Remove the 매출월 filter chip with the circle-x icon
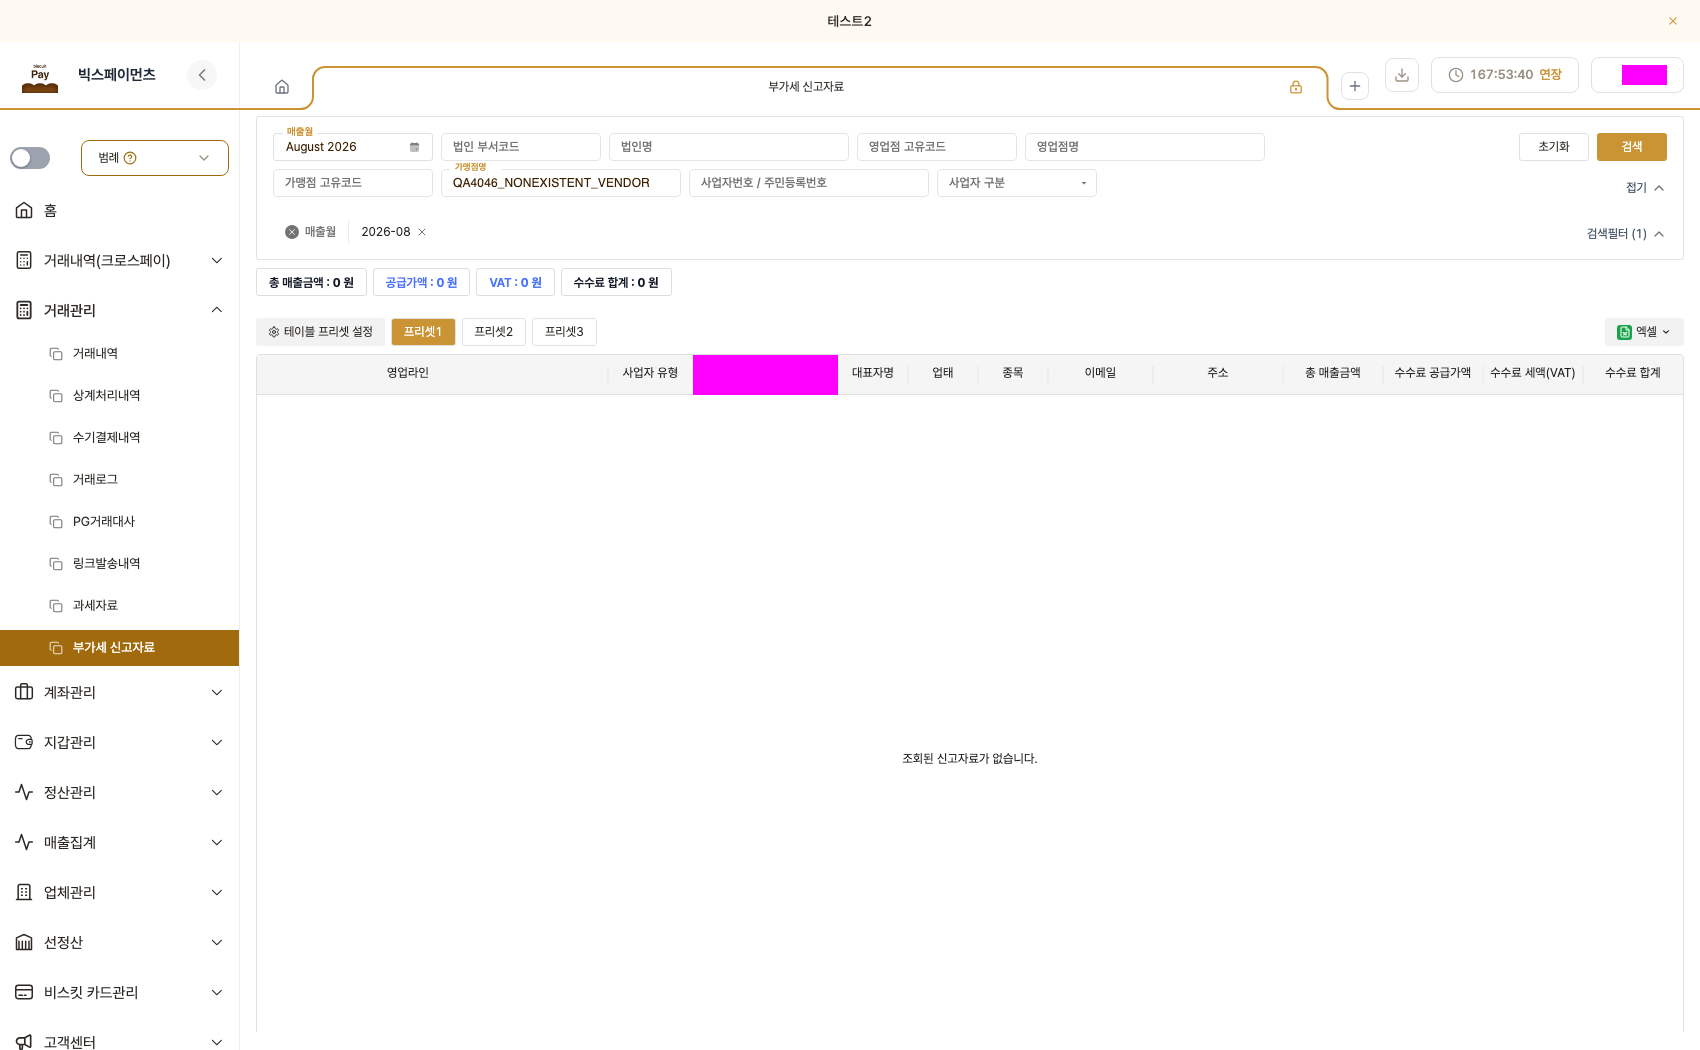 [x=292, y=232]
